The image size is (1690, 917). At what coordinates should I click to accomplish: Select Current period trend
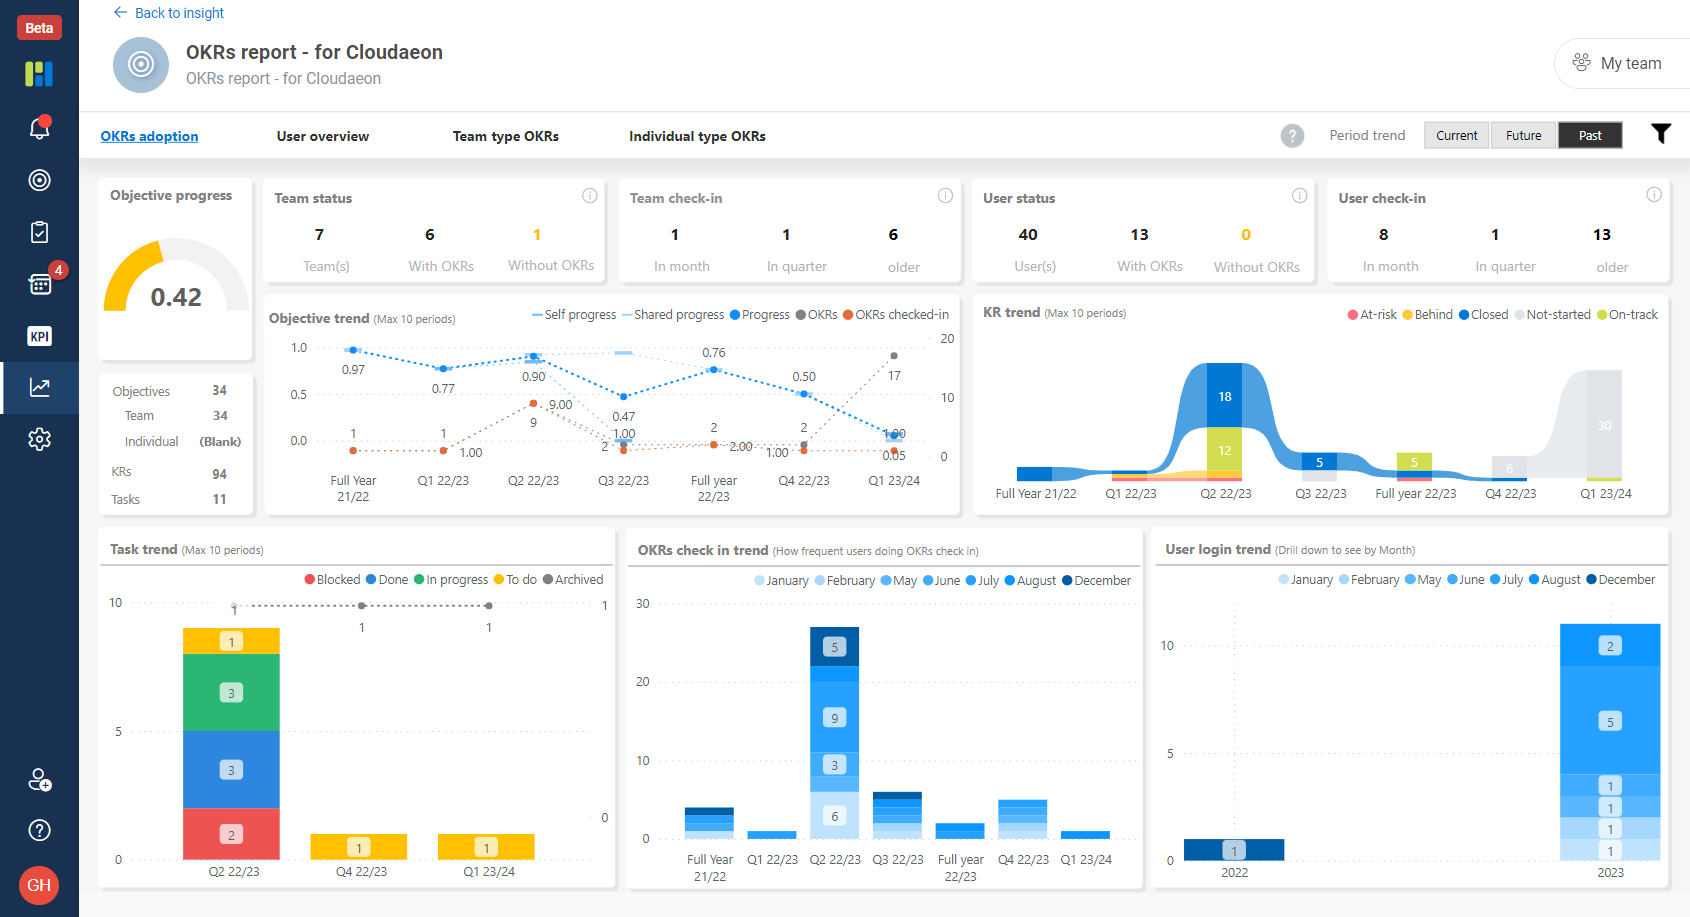pos(1456,135)
